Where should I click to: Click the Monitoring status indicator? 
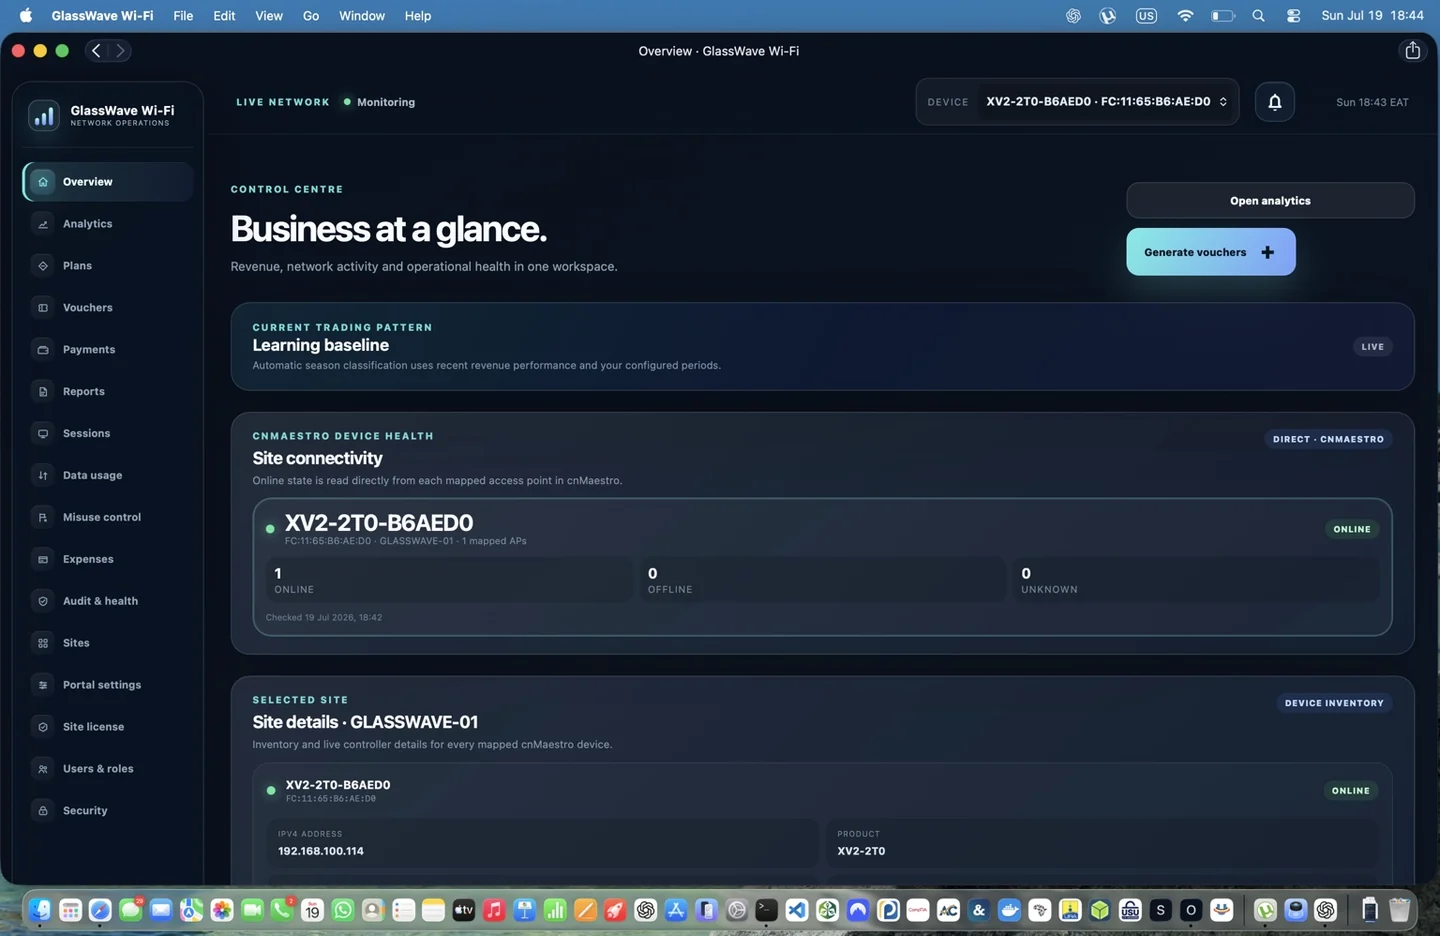click(379, 102)
